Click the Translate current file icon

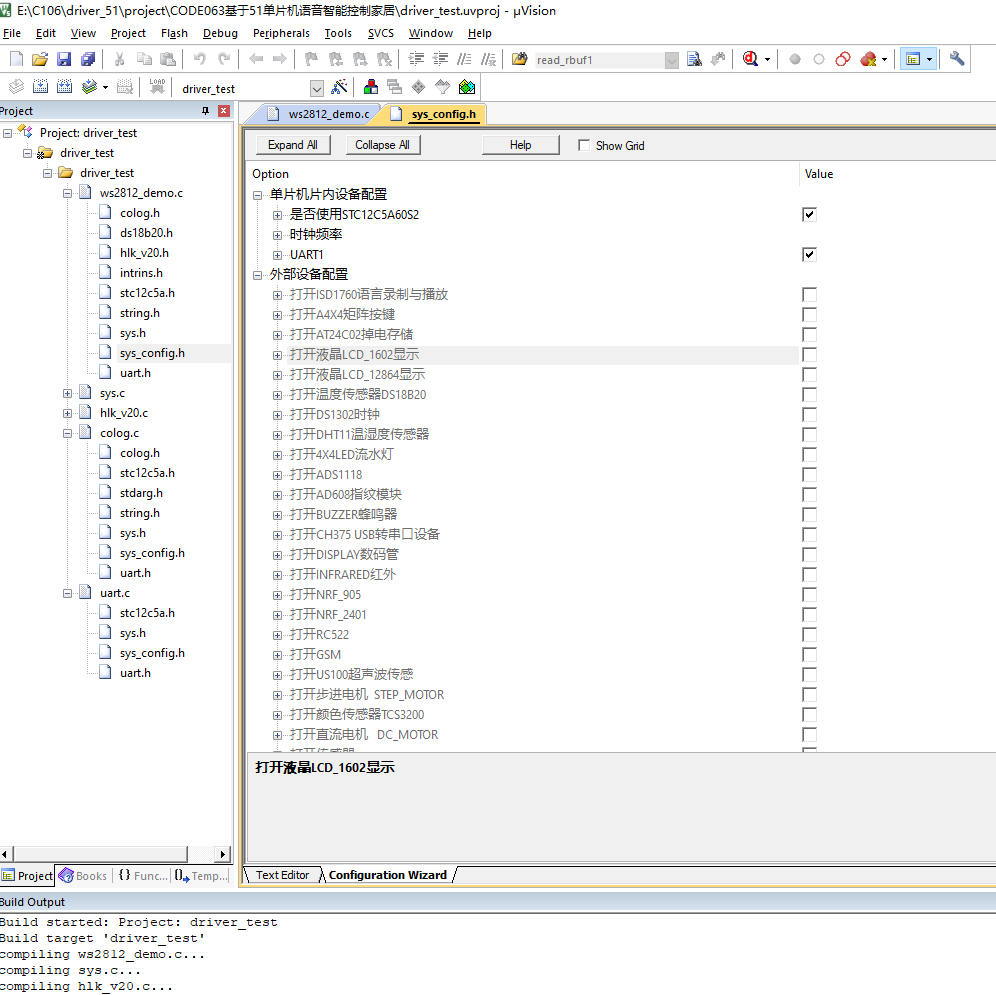pos(17,86)
